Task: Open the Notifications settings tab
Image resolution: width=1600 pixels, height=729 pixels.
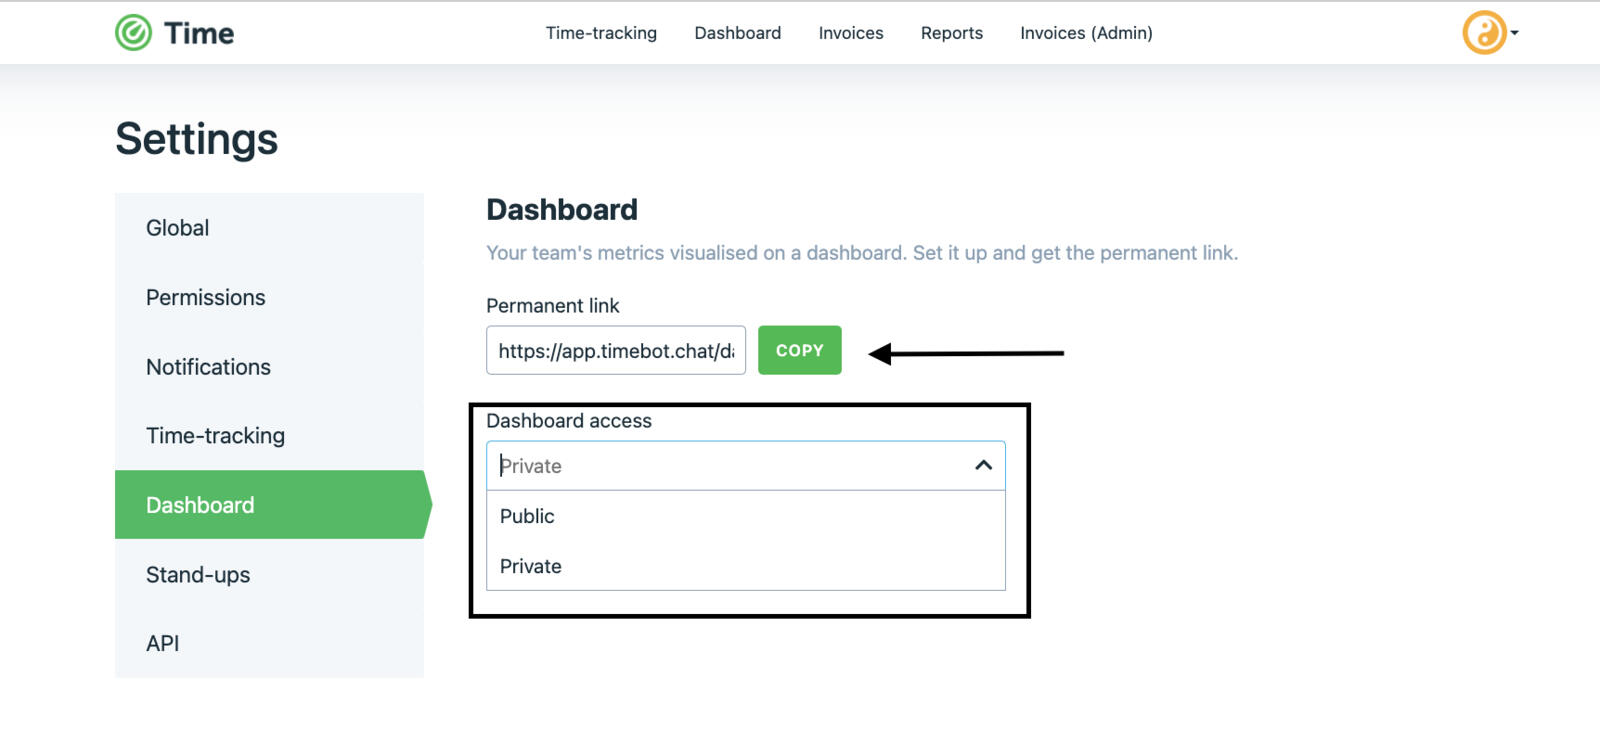Action: click(269, 367)
